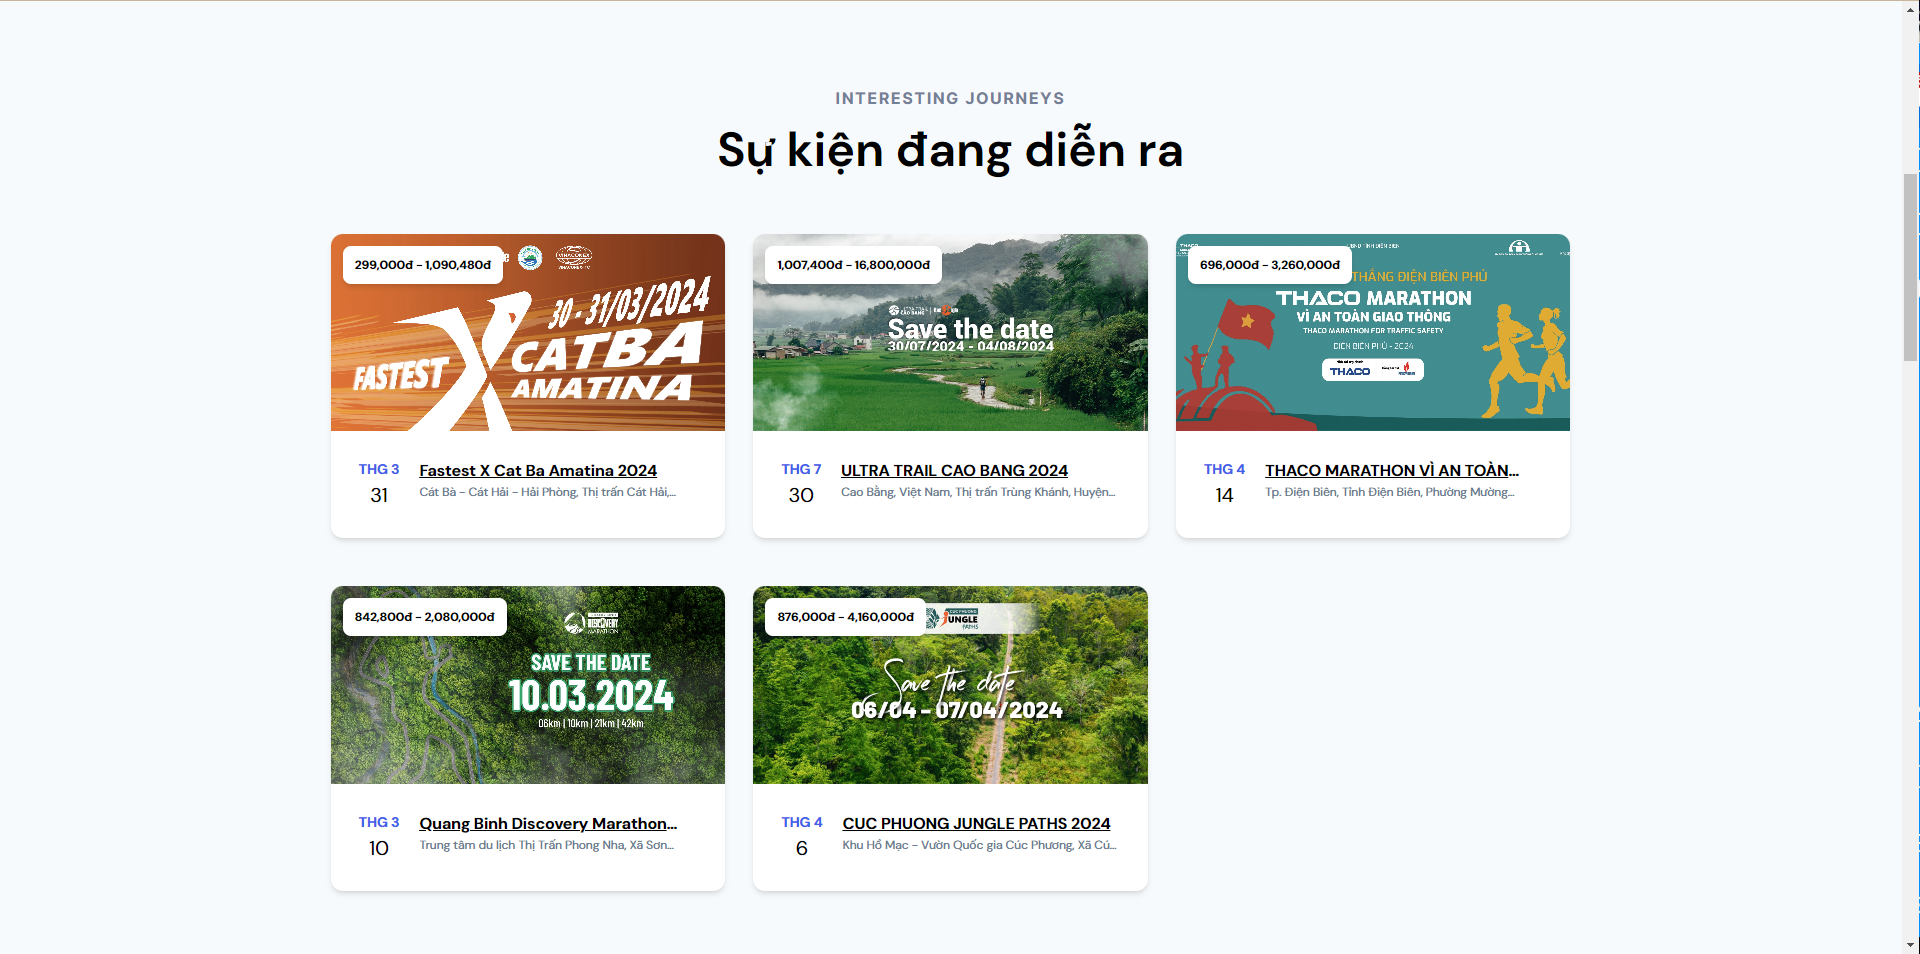Click the Cuc Phuong Jungle Paths banner image
The image size is (1920, 954).
pyautogui.click(x=950, y=685)
